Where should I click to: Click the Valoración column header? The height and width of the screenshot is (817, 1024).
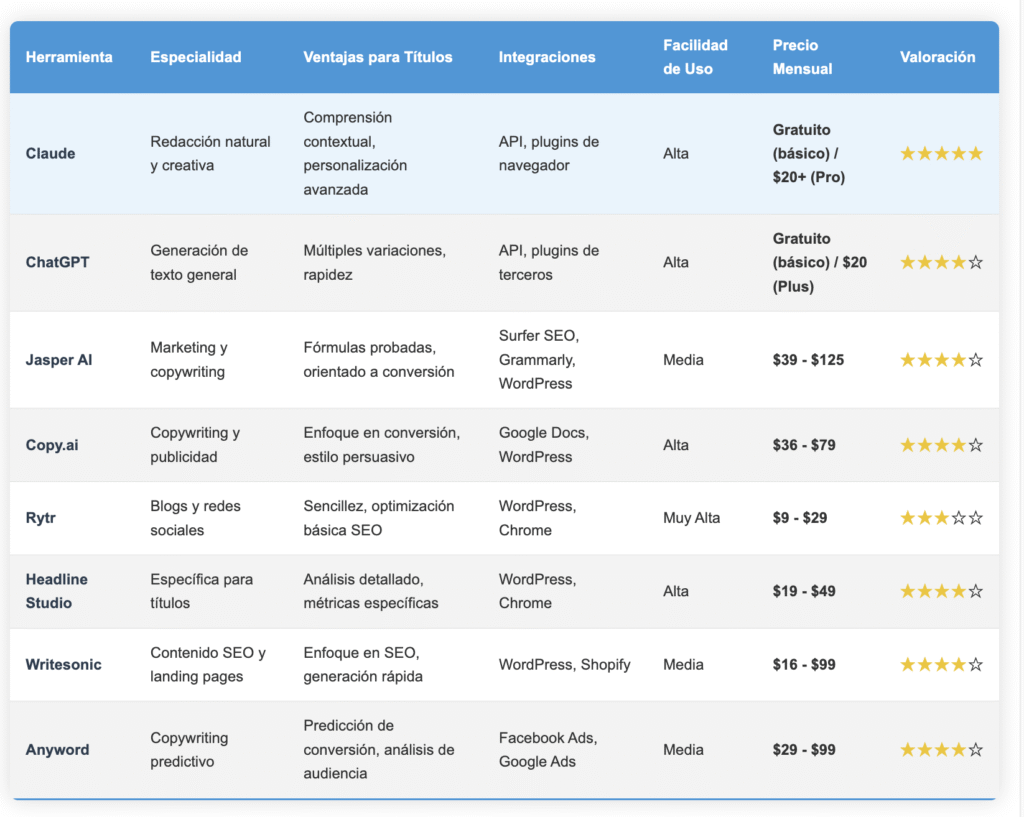click(x=937, y=57)
